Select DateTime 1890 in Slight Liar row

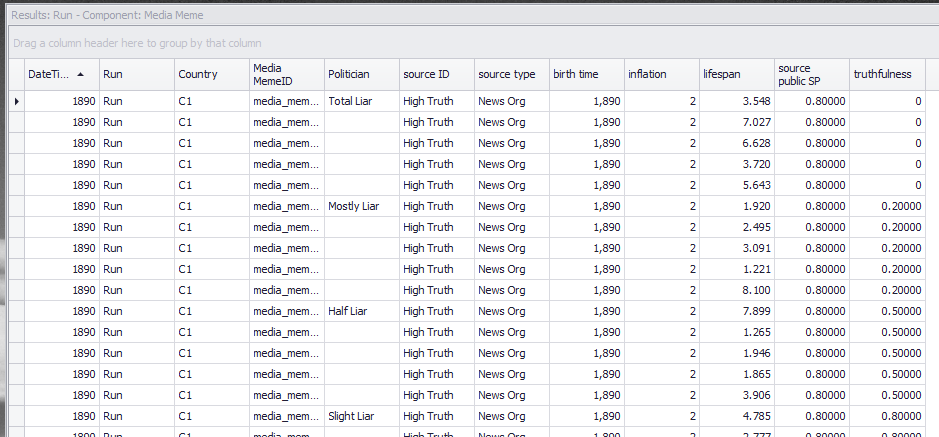pos(62,415)
